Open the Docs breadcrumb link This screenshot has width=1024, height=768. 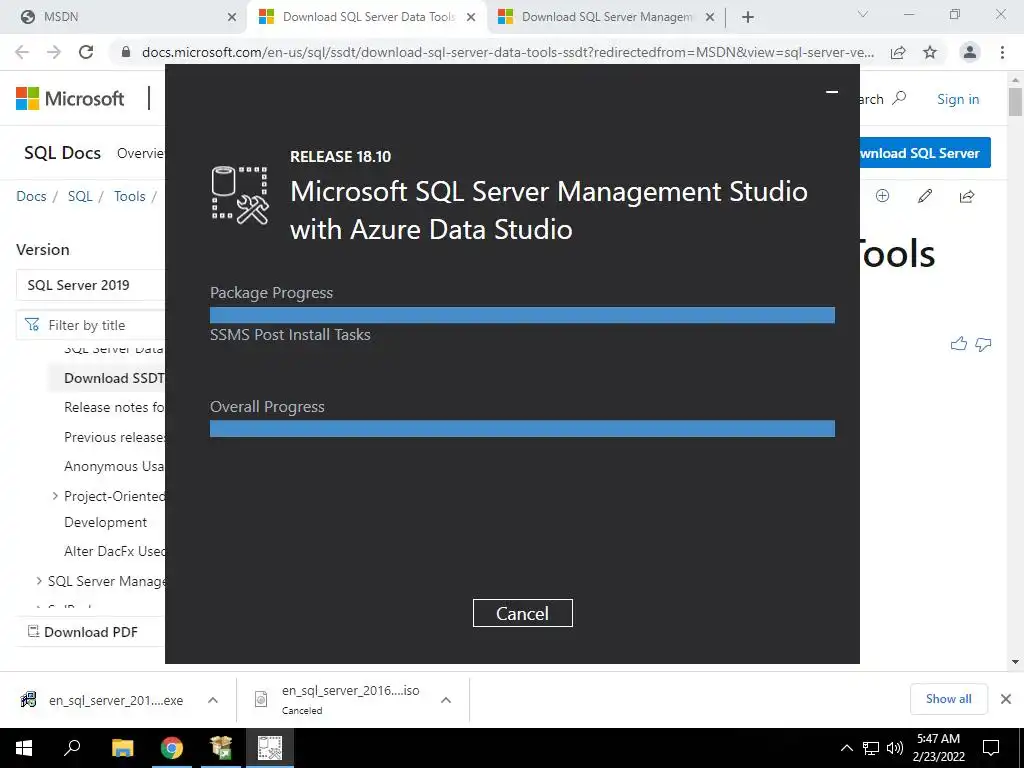point(31,196)
